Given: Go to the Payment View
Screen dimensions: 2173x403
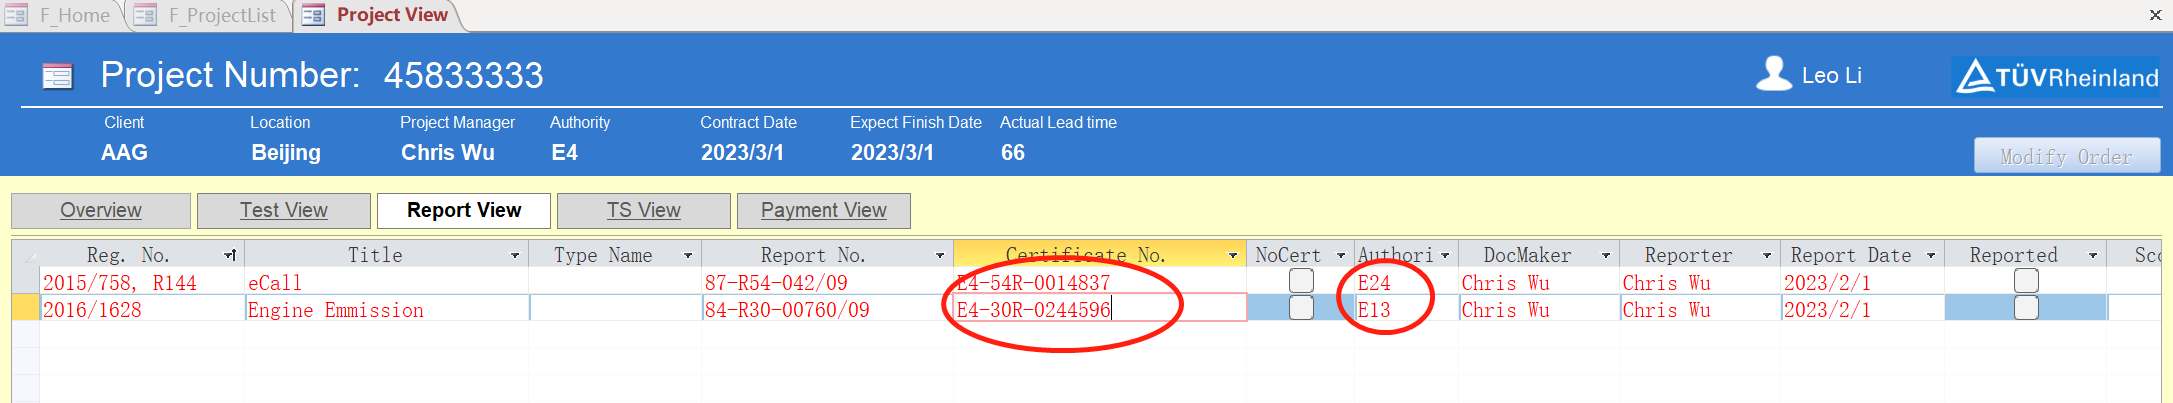Looking at the screenshot, I should 823,210.
